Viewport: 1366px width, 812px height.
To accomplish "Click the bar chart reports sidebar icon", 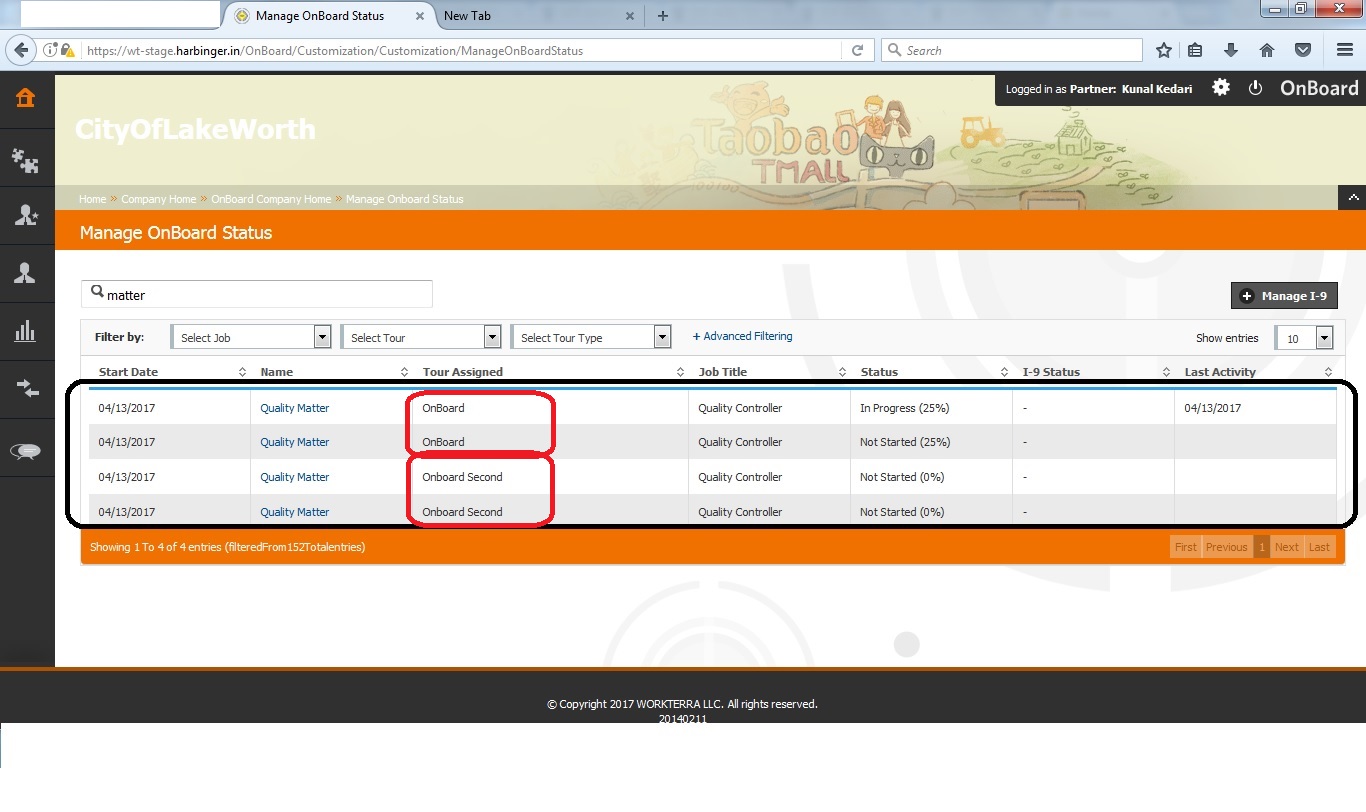I will click(26, 332).
